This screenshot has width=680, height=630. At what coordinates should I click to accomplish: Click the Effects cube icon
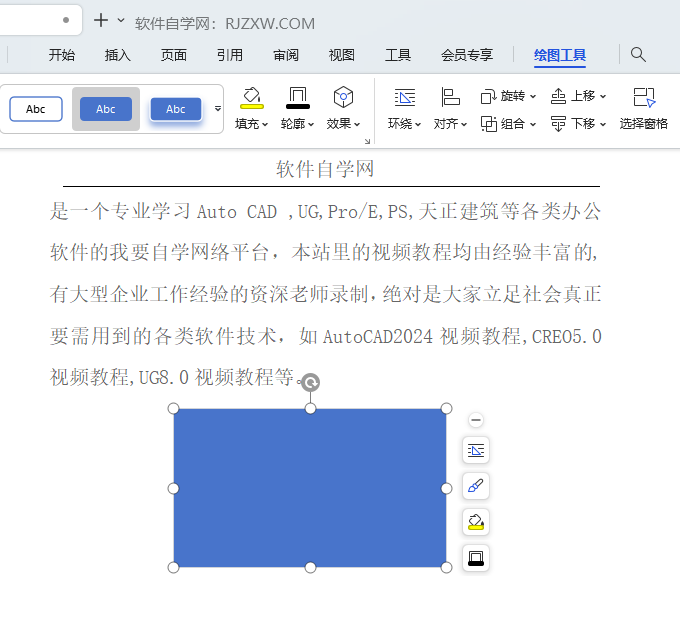click(343, 97)
